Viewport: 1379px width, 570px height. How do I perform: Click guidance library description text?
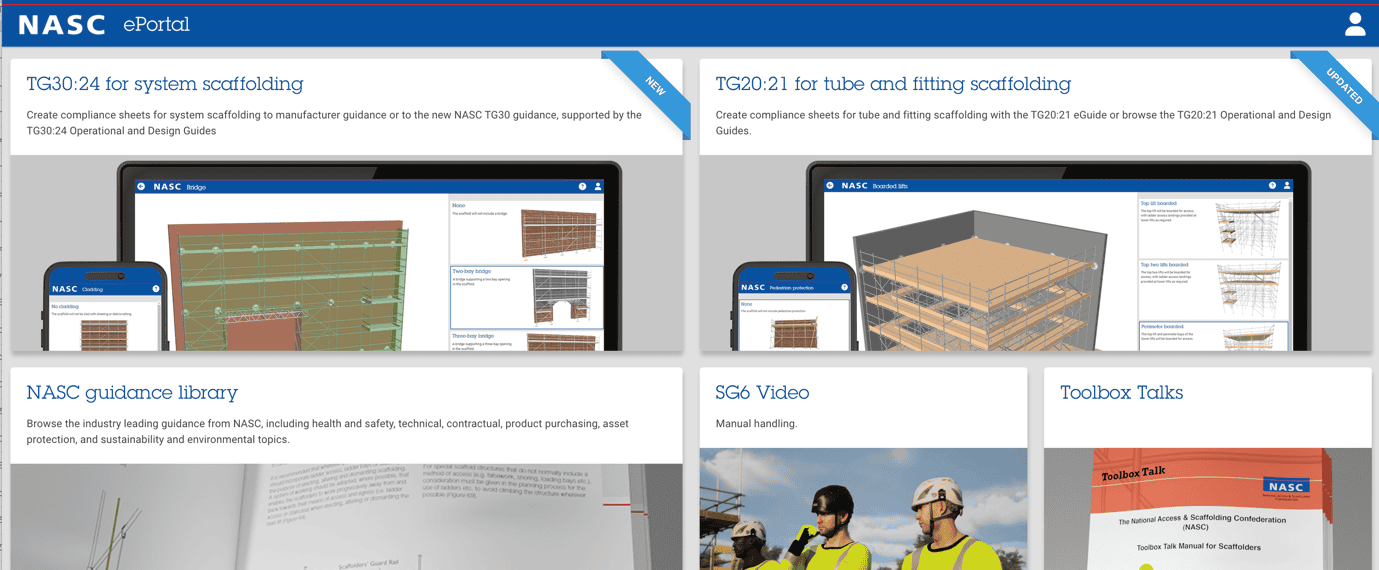(x=327, y=431)
